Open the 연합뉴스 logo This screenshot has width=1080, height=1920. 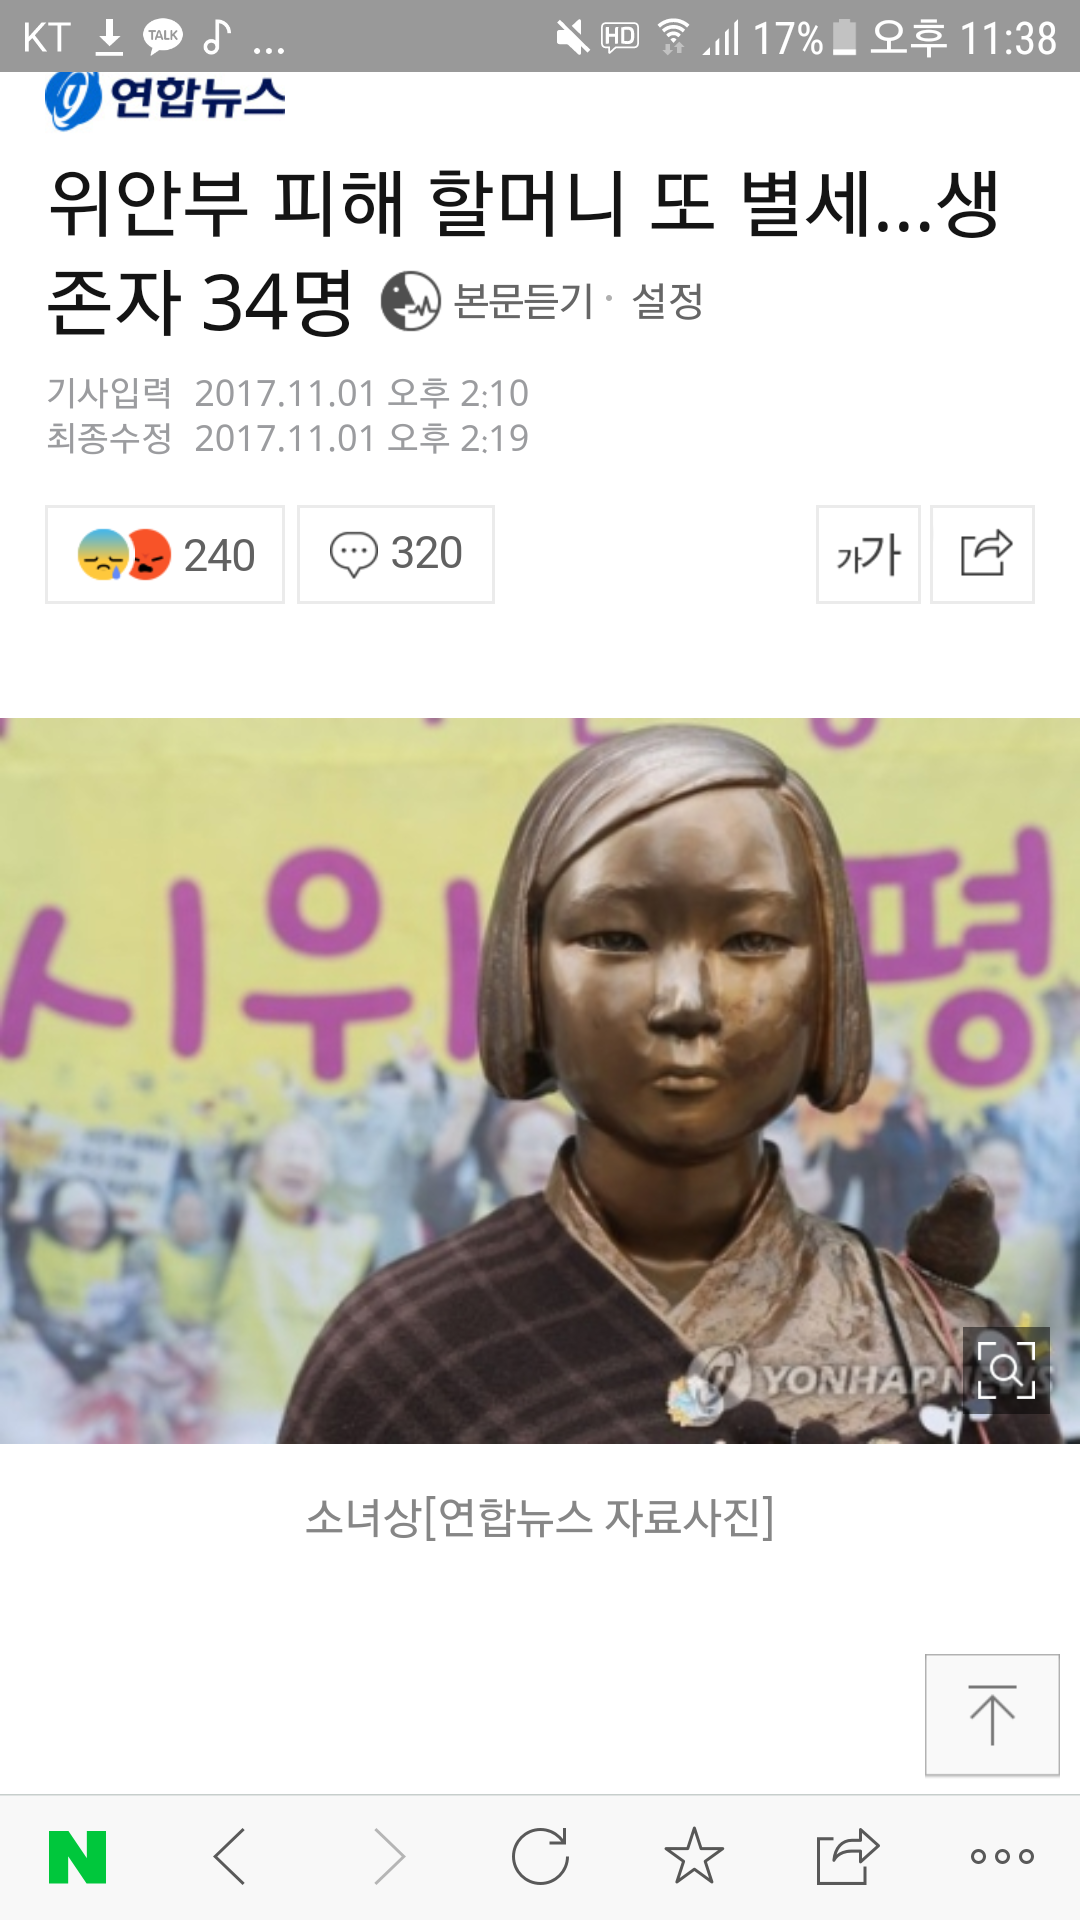point(165,98)
